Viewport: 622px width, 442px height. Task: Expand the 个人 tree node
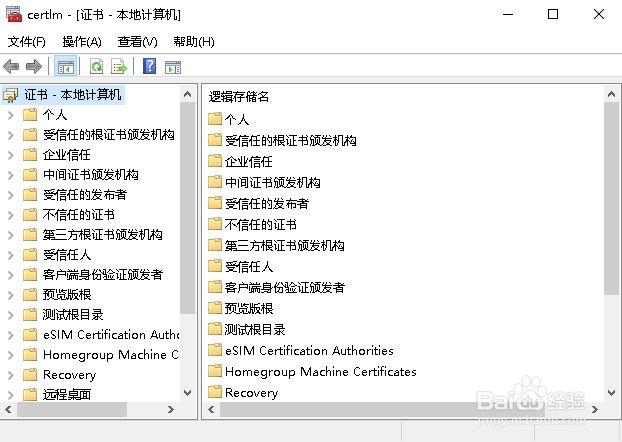(11, 115)
